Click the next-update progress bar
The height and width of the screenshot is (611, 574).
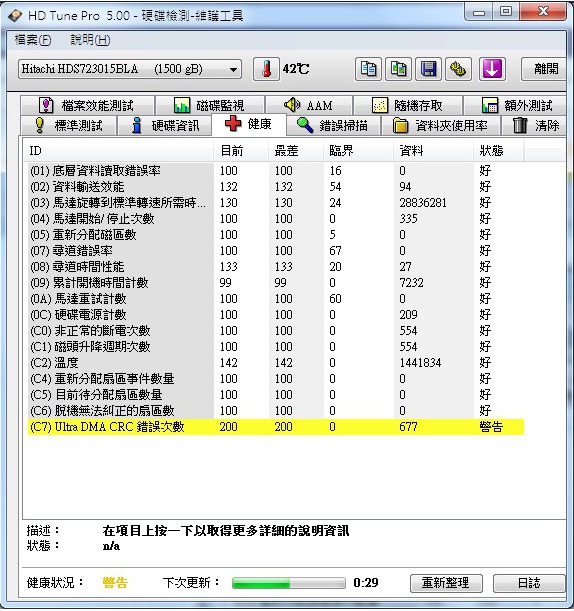pyautogui.click(x=288, y=583)
